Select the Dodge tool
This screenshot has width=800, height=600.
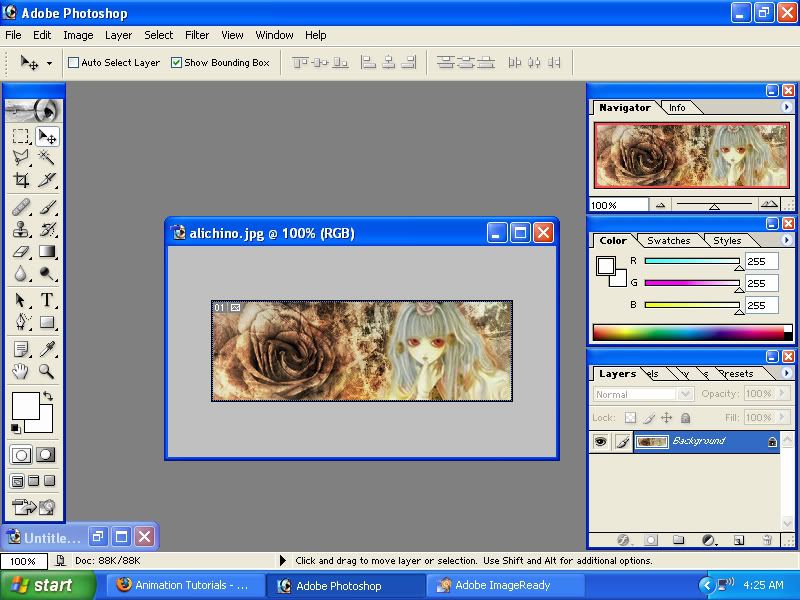tap(47, 273)
